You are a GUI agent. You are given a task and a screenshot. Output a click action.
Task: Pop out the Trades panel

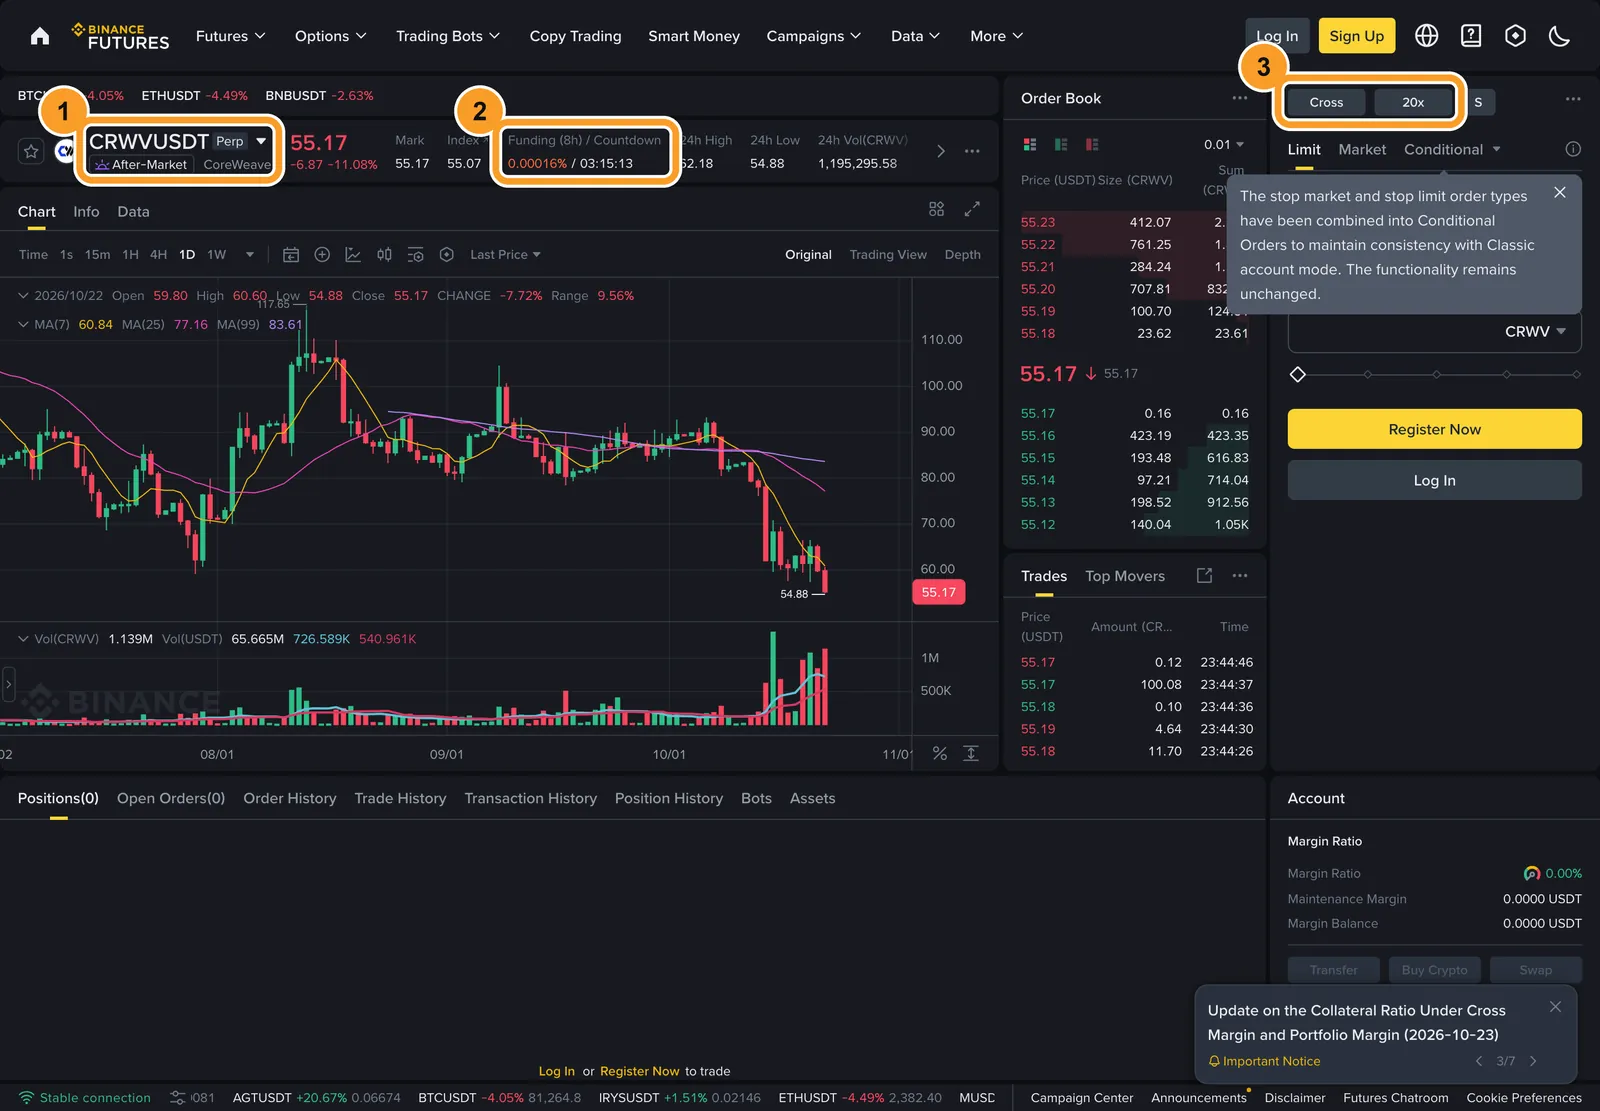tap(1204, 575)
